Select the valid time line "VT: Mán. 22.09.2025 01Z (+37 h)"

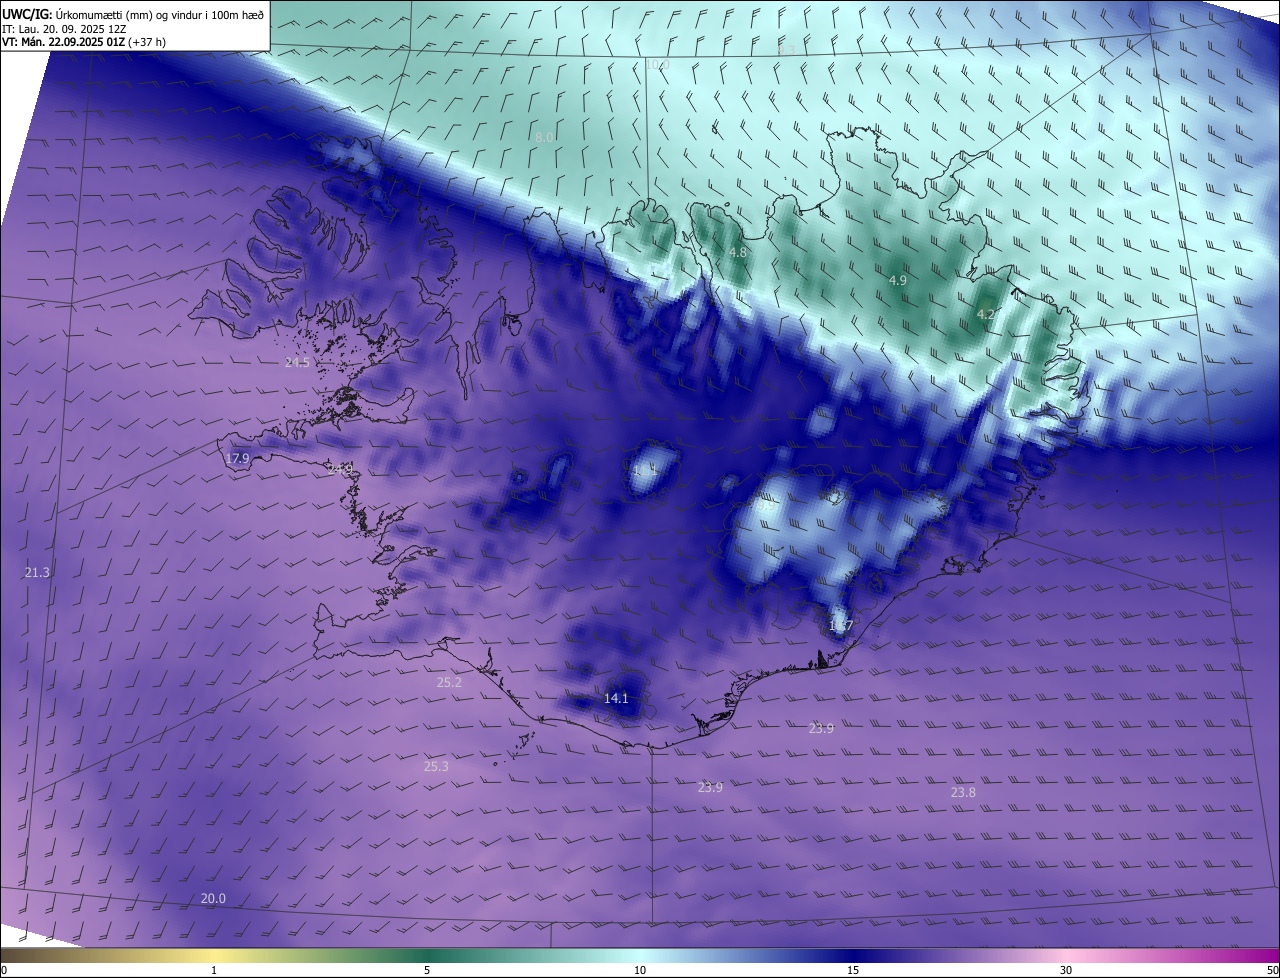click(84, 42)
